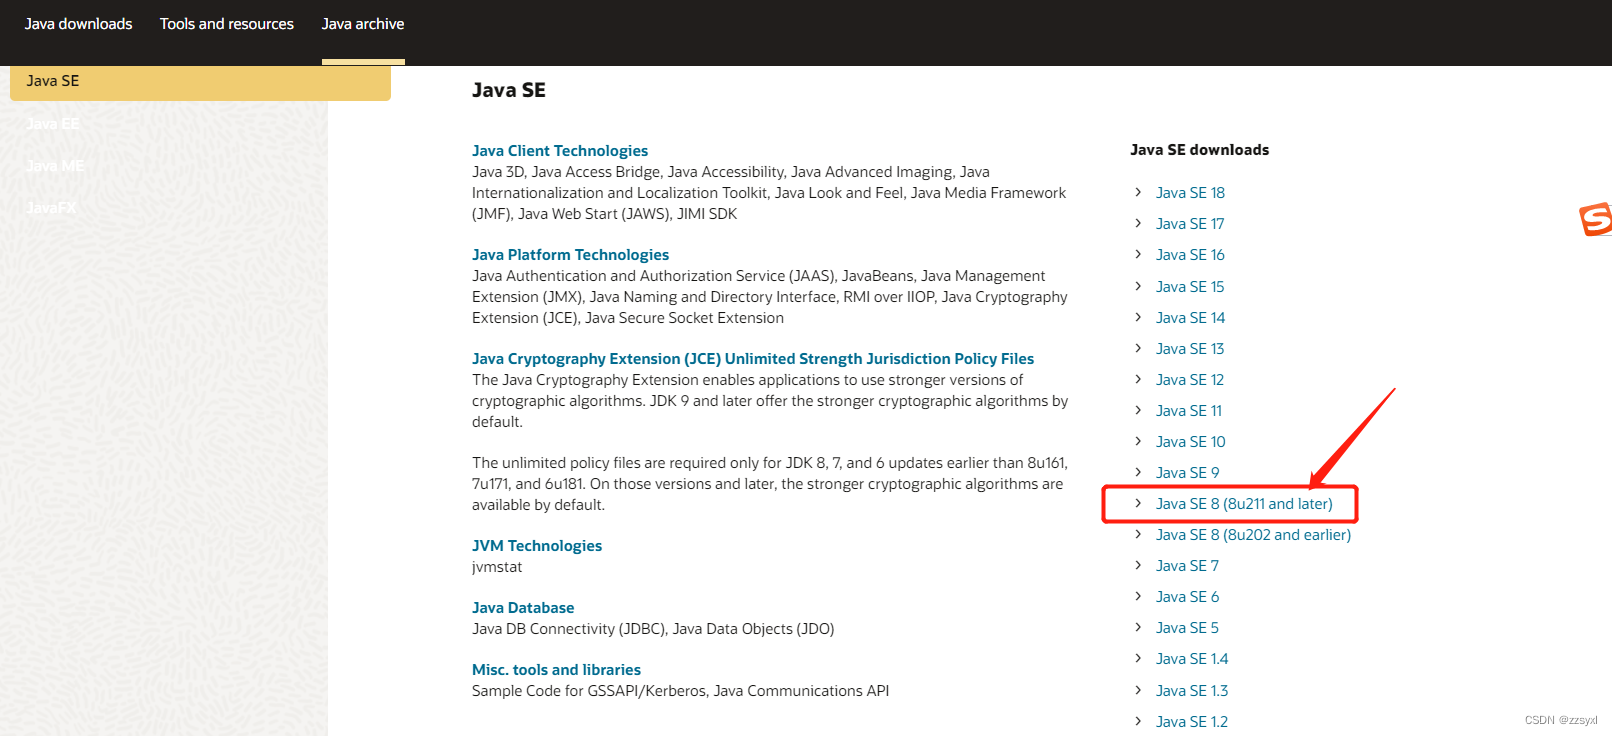Click the chevron beside Java SE 1.4
The image size is (1612, 736).
(1138, 658)
